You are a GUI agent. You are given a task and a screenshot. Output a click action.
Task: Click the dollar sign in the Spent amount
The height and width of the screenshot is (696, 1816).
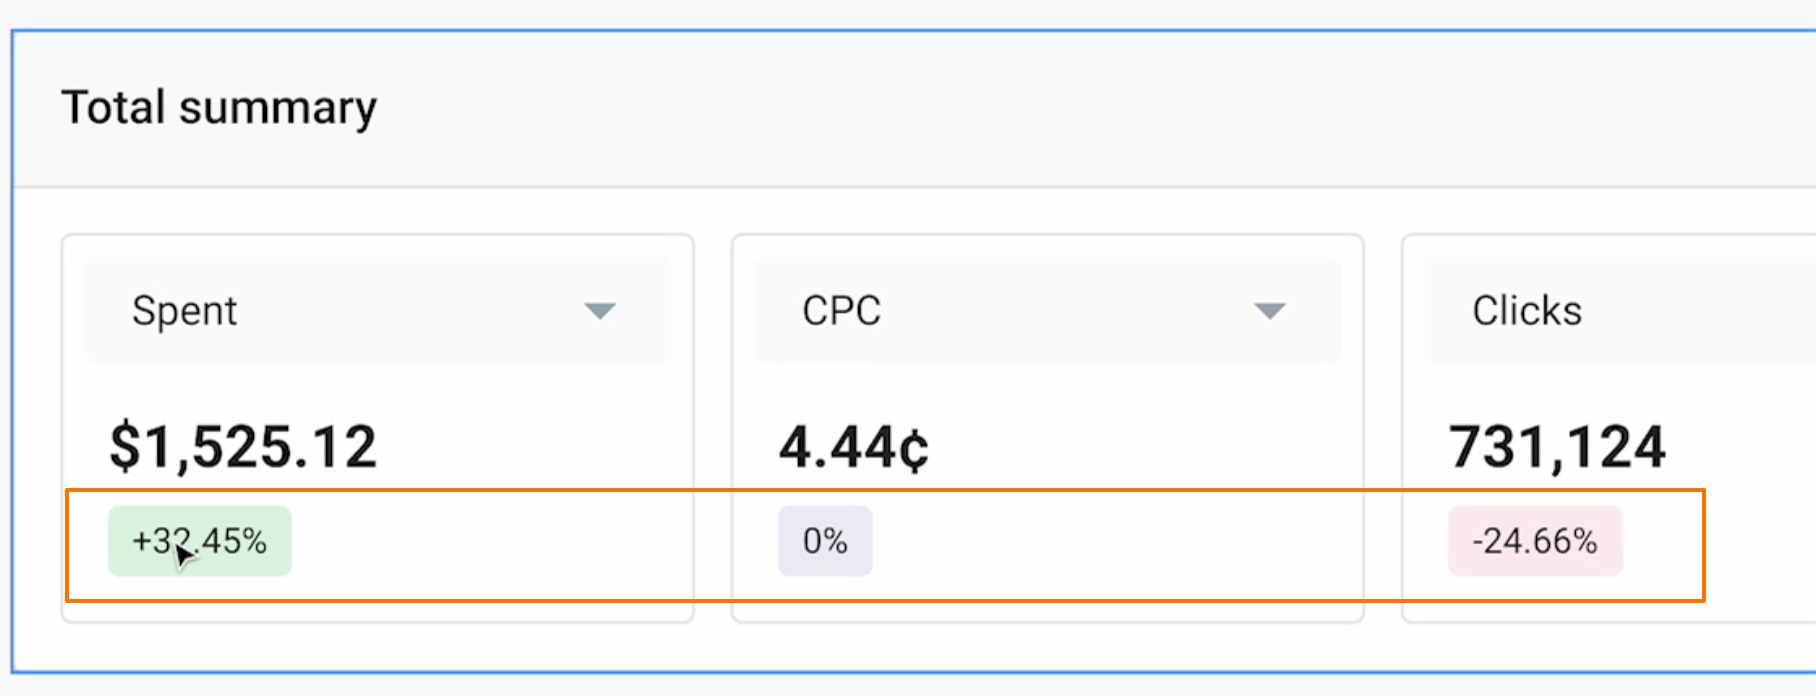[124, 446]
